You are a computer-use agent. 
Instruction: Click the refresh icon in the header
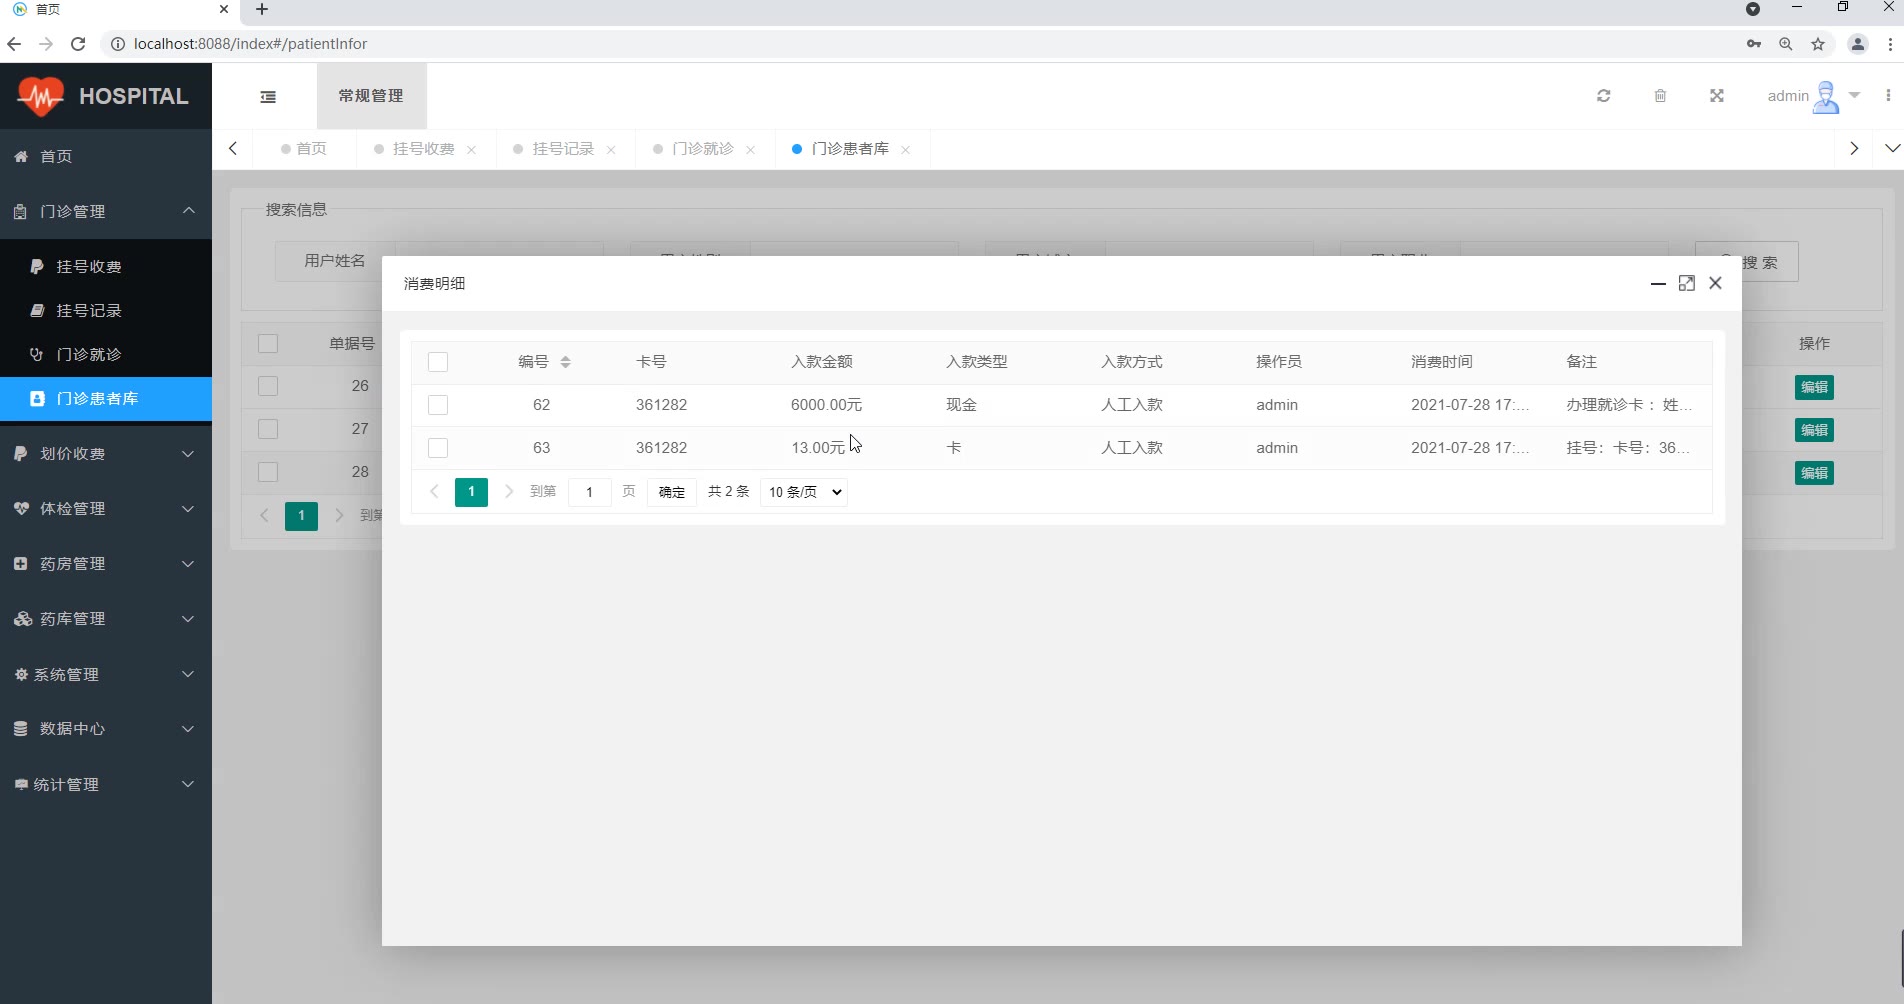(1604, 96)
